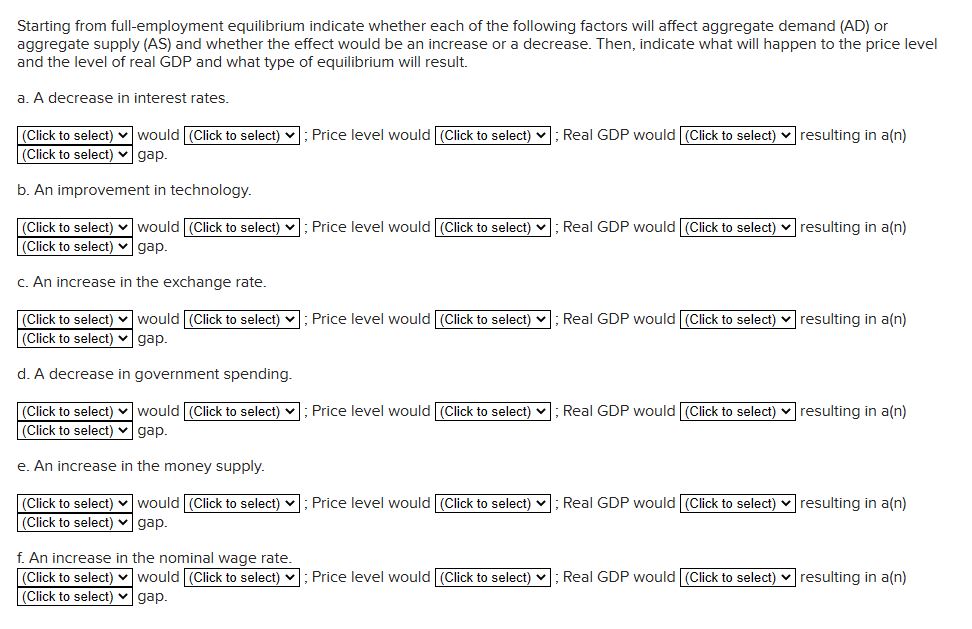Screen dimensions: 972x629
Task: Select Real GDP effect for money supply question
Action: (735, 503)
